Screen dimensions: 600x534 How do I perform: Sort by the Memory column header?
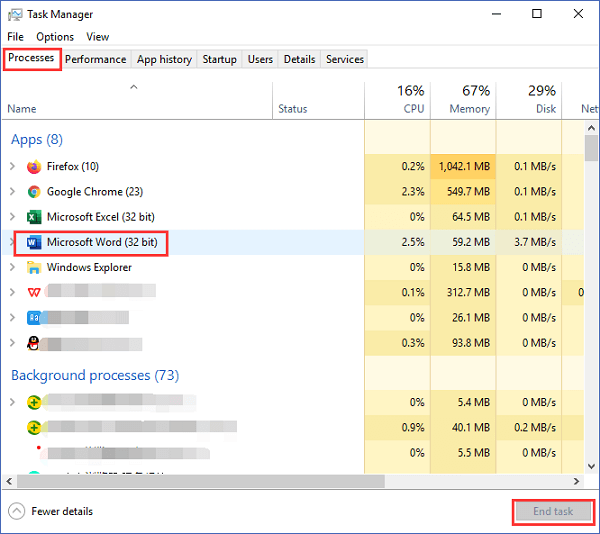coord(463,100)
